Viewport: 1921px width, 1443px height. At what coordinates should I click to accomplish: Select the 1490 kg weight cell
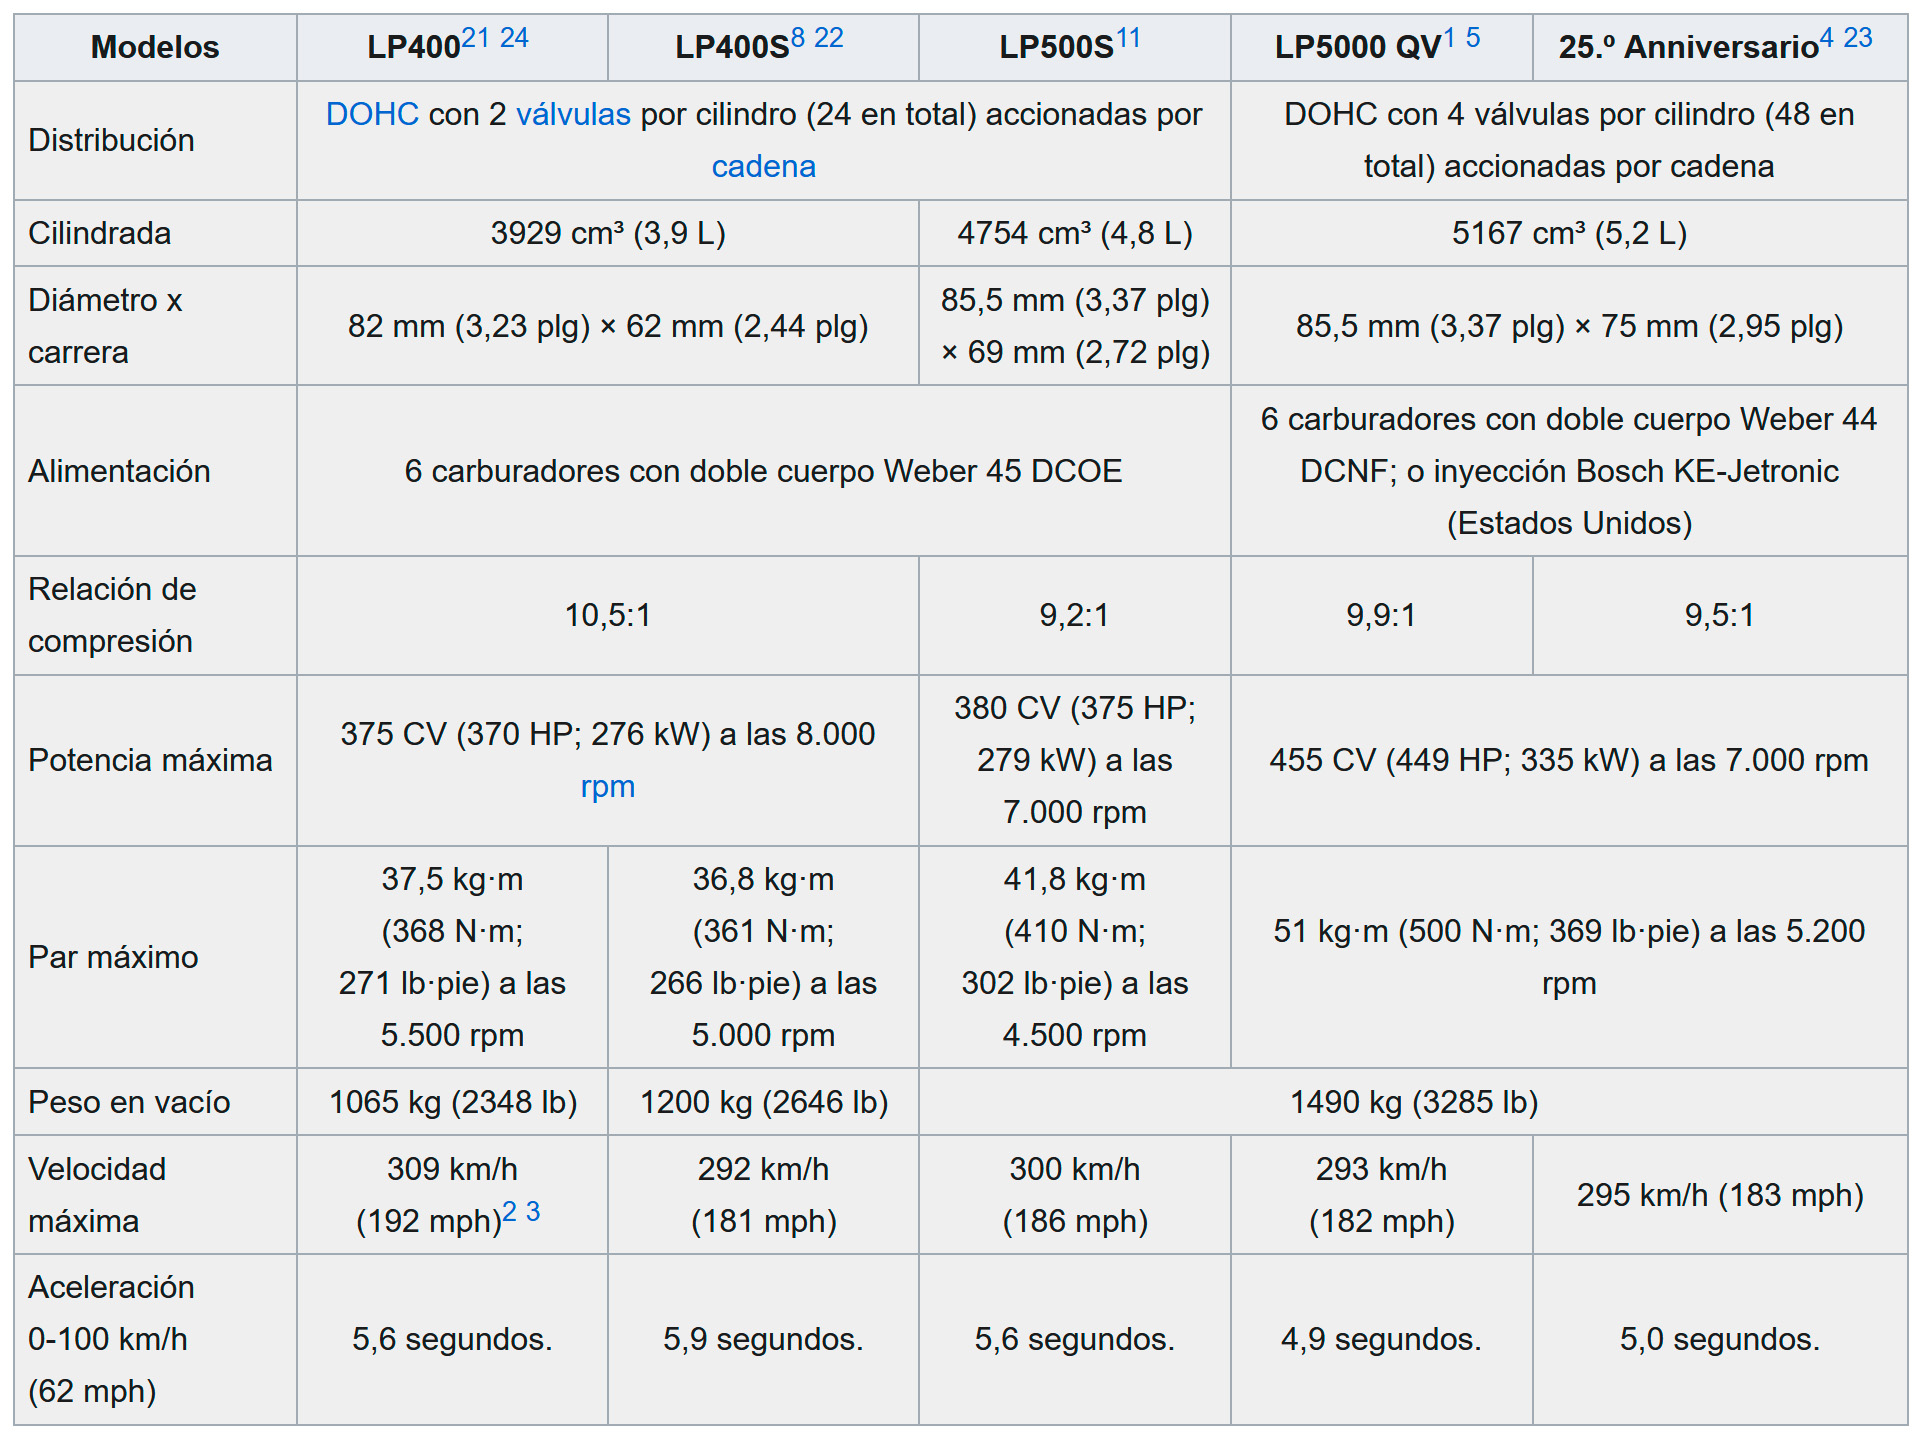tap(1412, 1102)
